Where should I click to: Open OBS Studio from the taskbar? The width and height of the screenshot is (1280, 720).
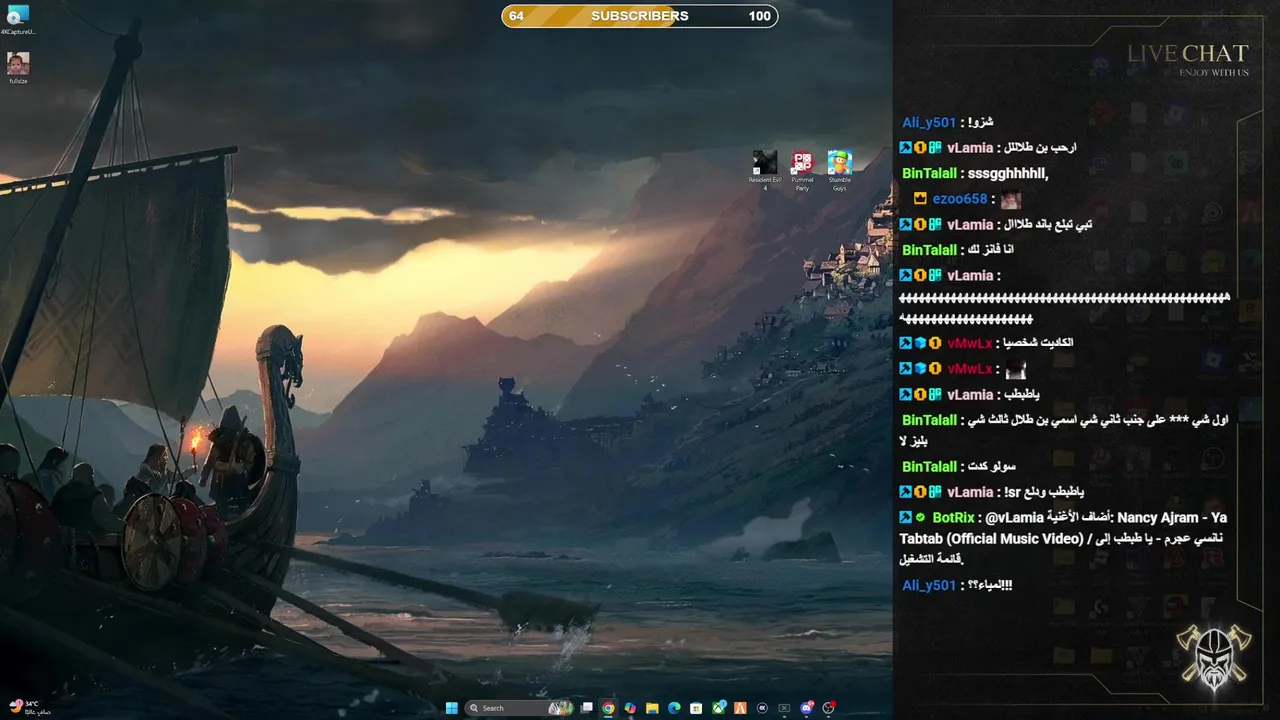(x=829, y=708)
